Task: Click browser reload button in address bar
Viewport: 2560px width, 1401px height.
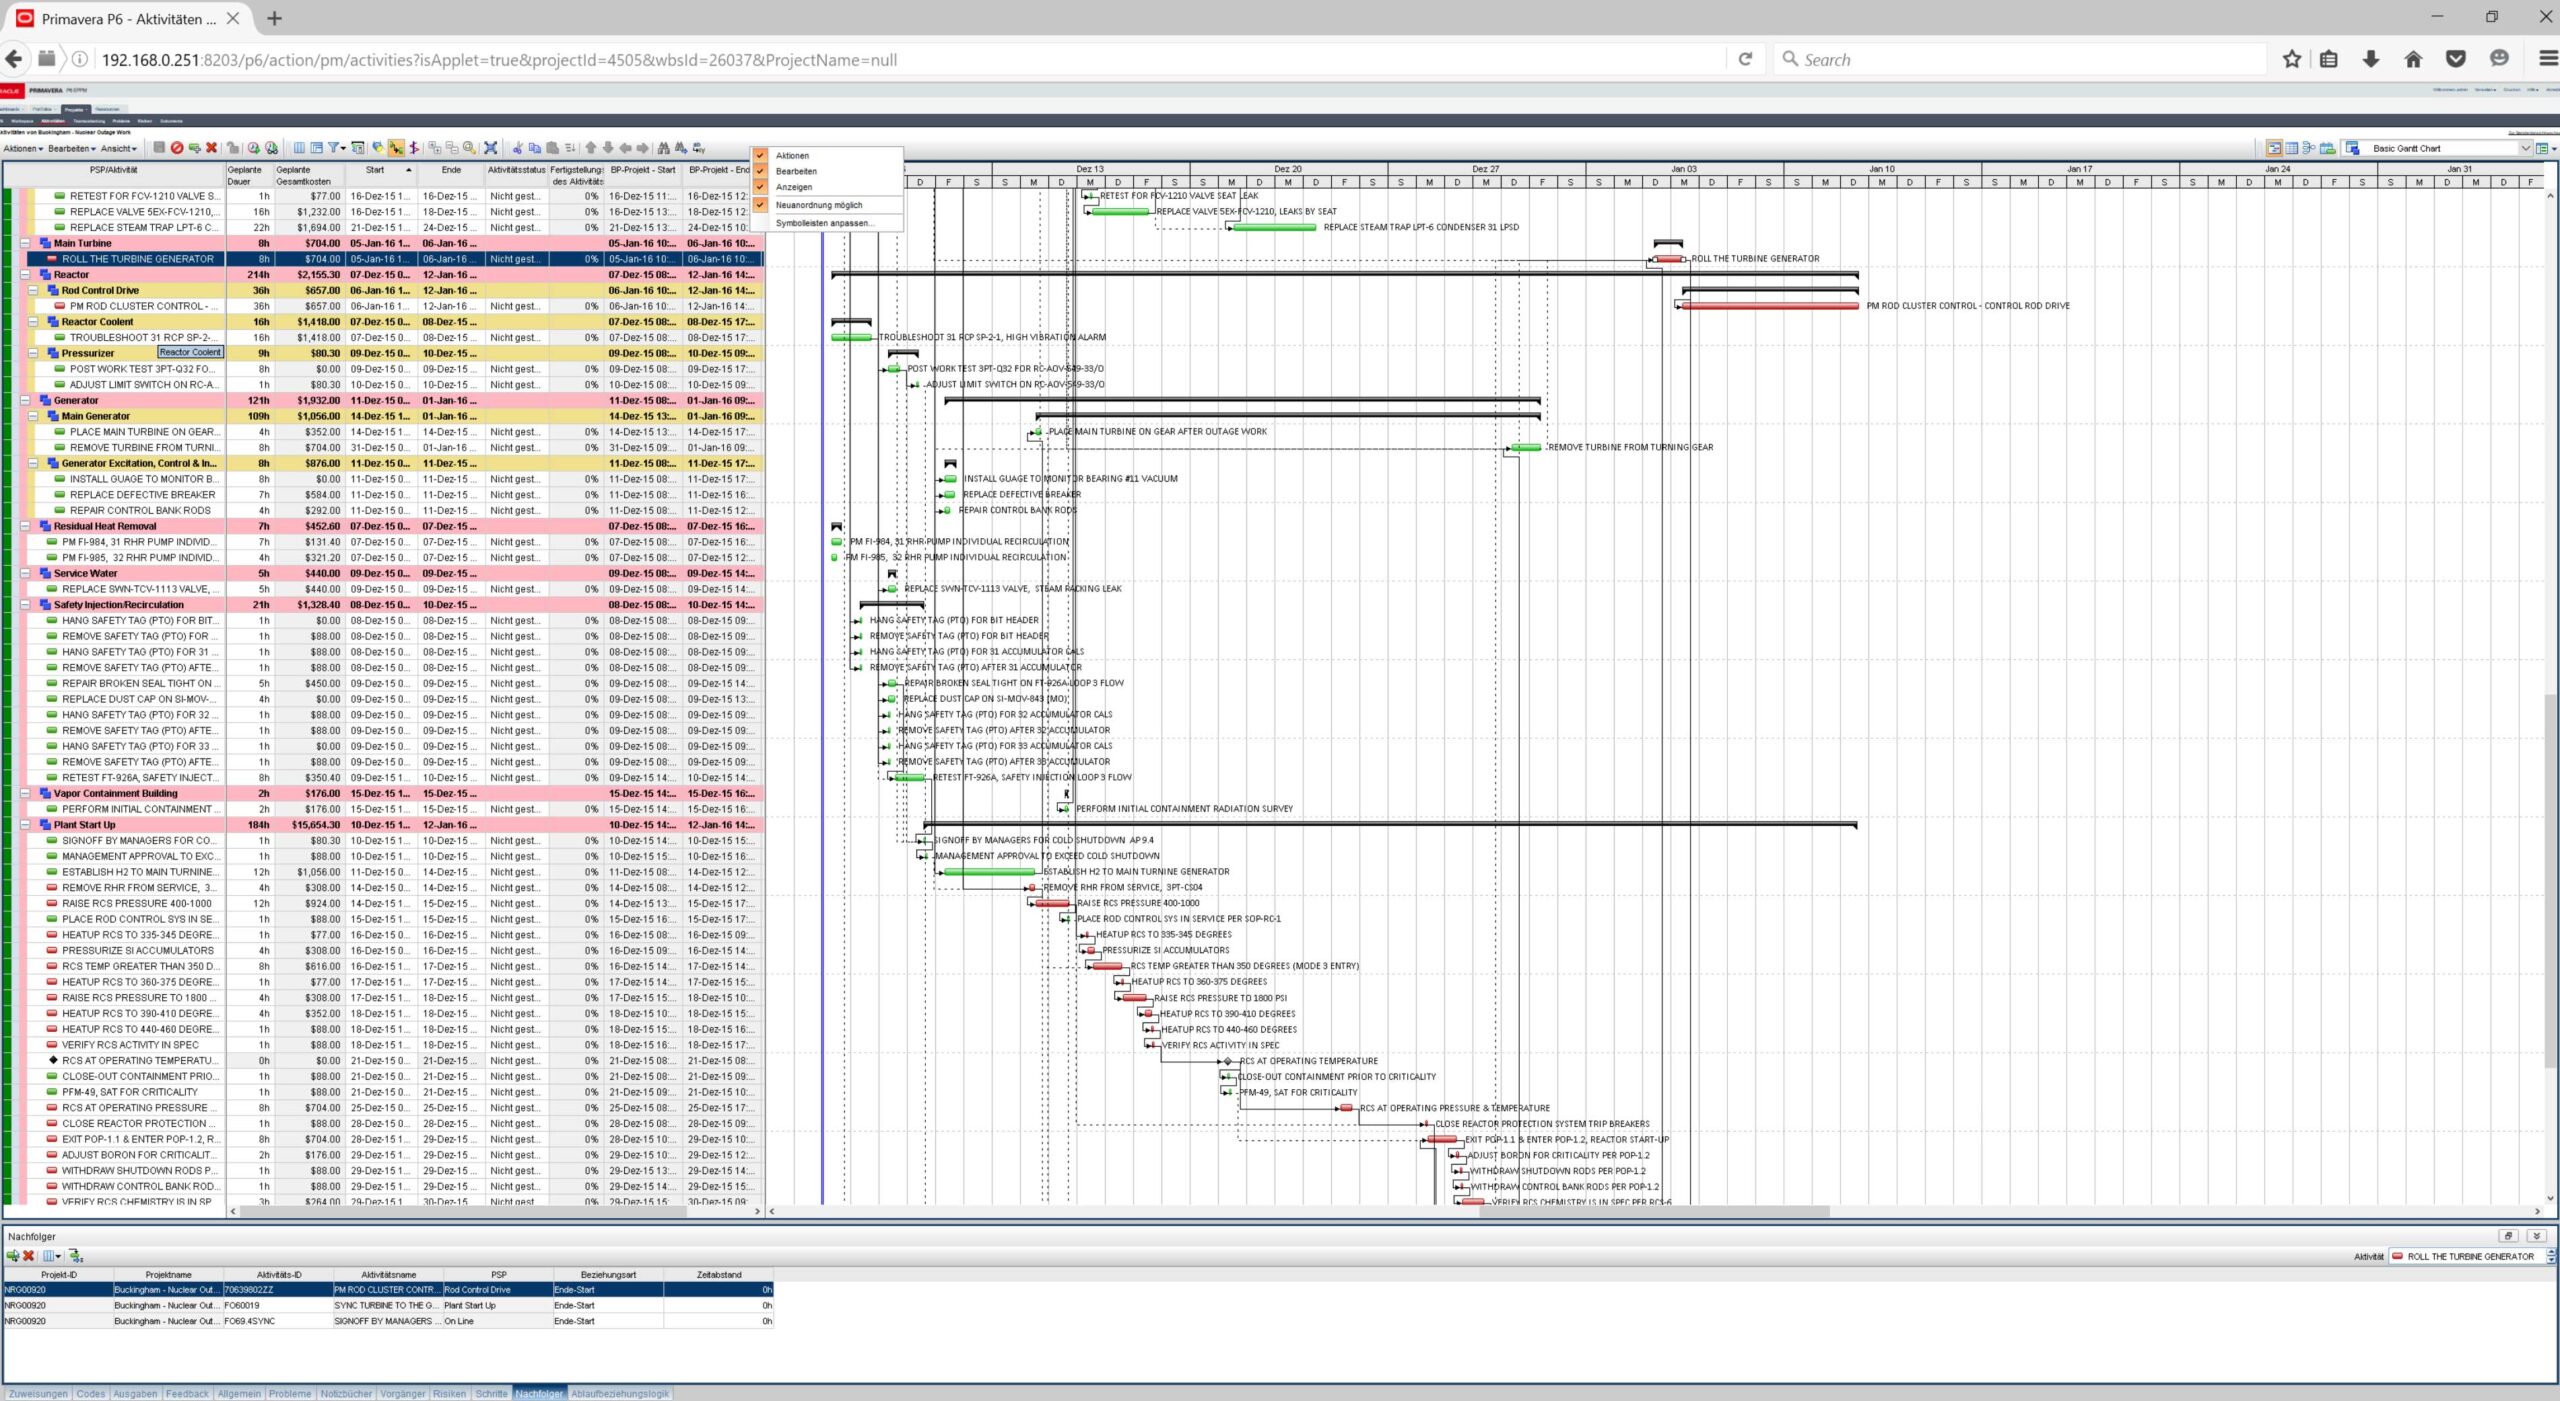Action: coord(1745,59)
